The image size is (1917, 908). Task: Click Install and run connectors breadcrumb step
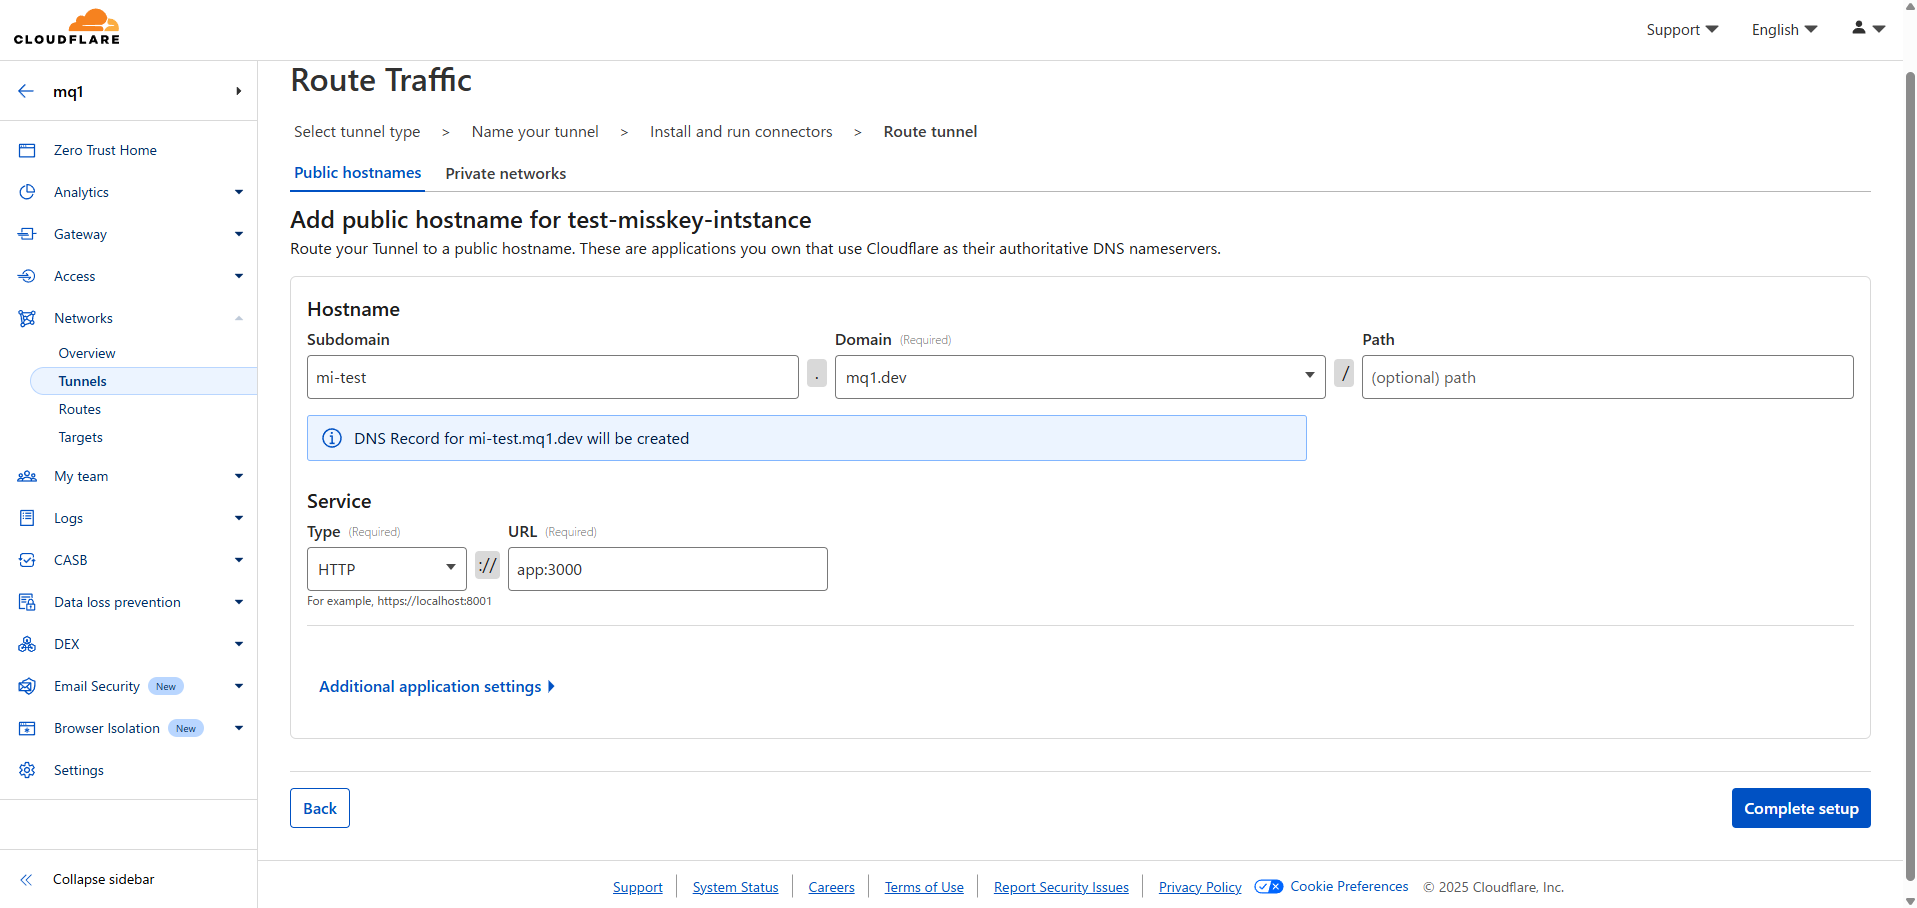741,132
